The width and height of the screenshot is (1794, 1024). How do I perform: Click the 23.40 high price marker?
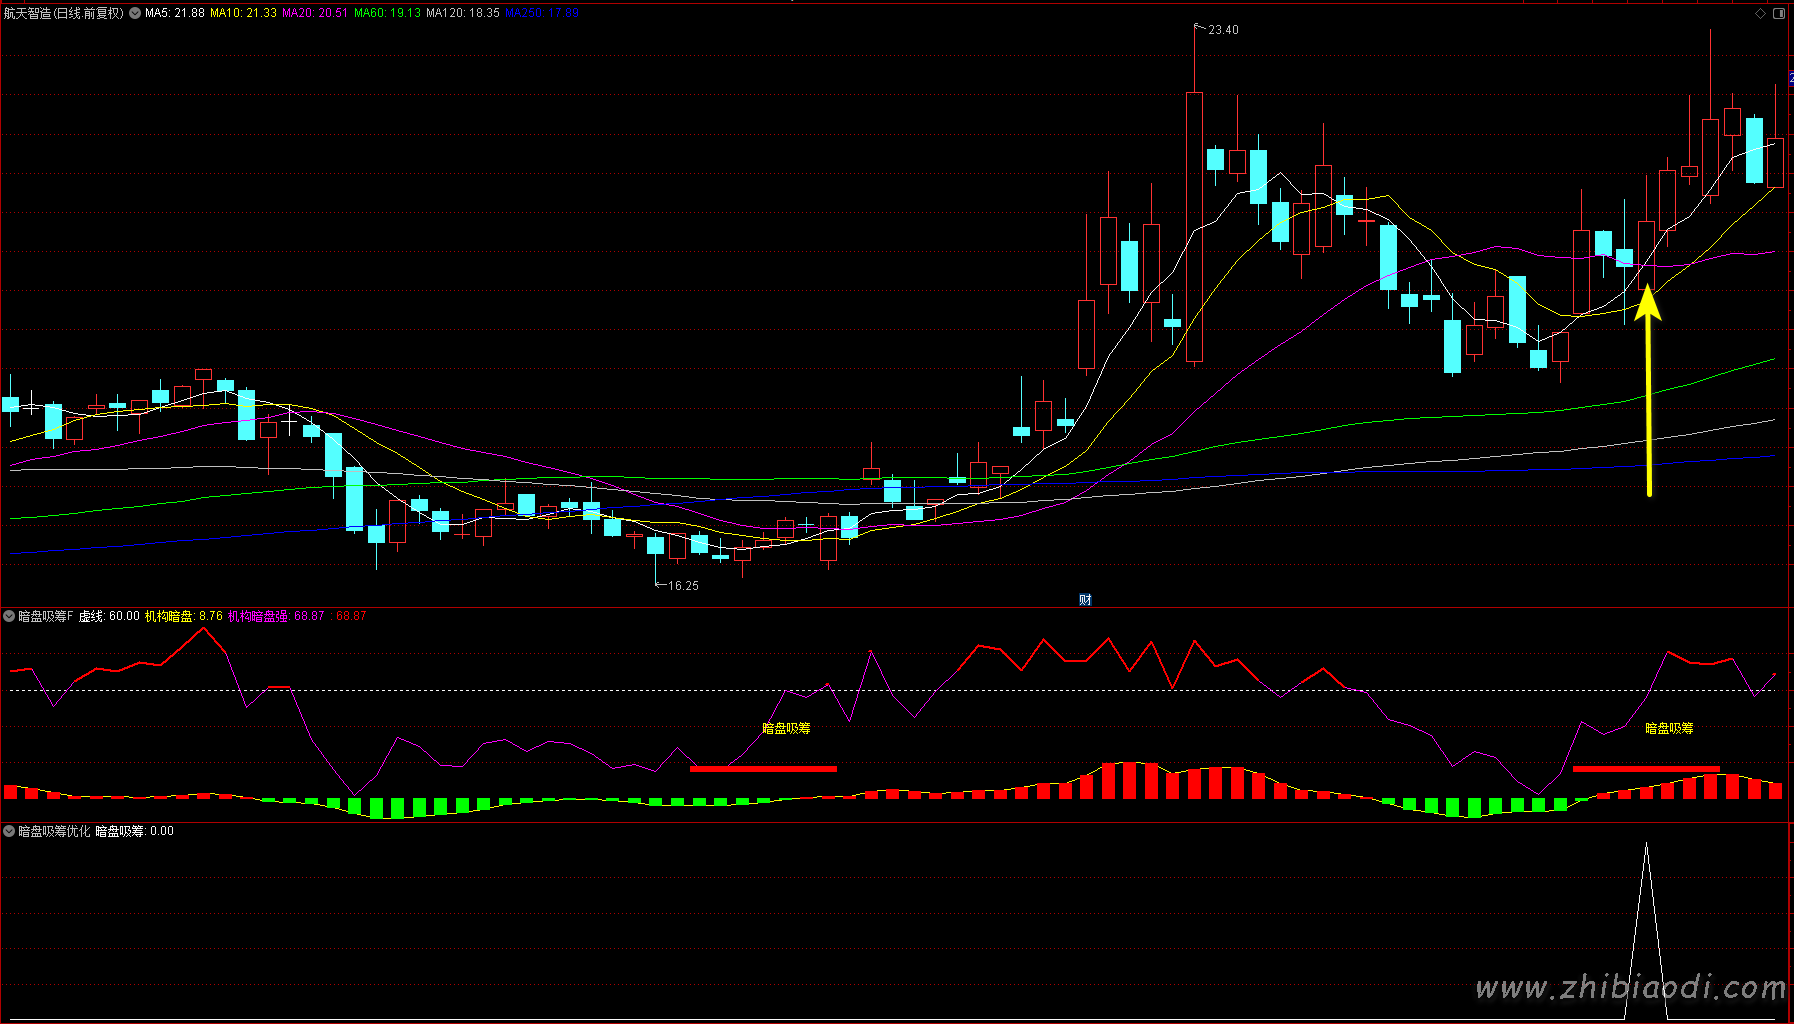(x=1222, y=30)
